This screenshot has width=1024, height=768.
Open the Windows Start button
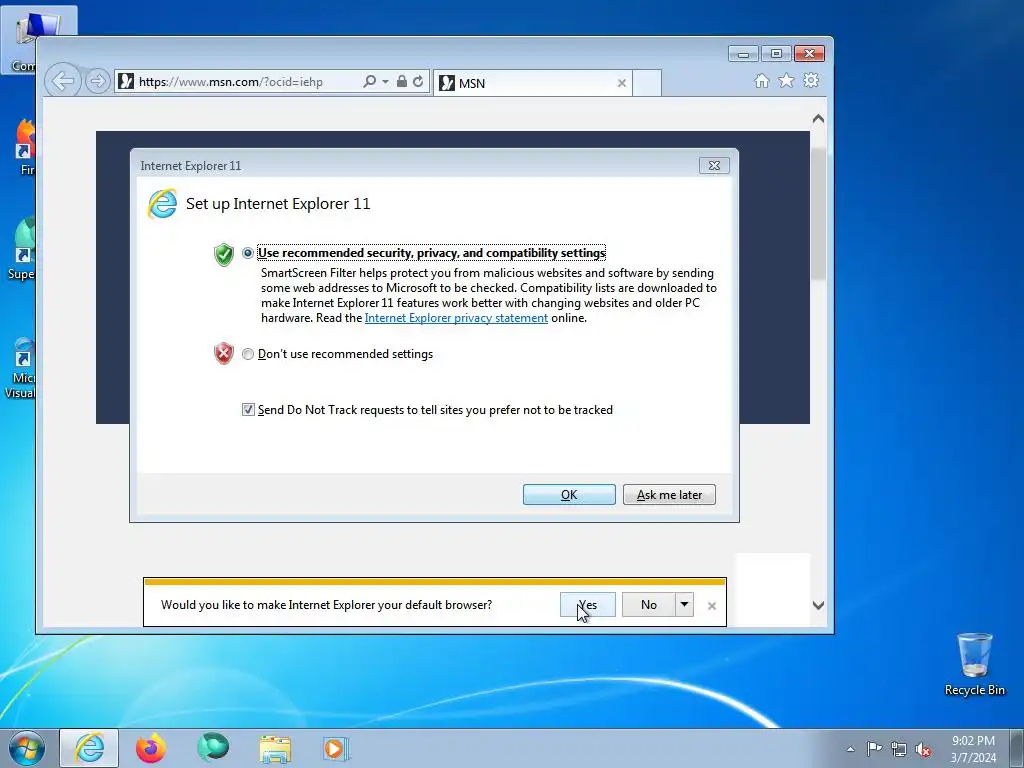[26, 748]
